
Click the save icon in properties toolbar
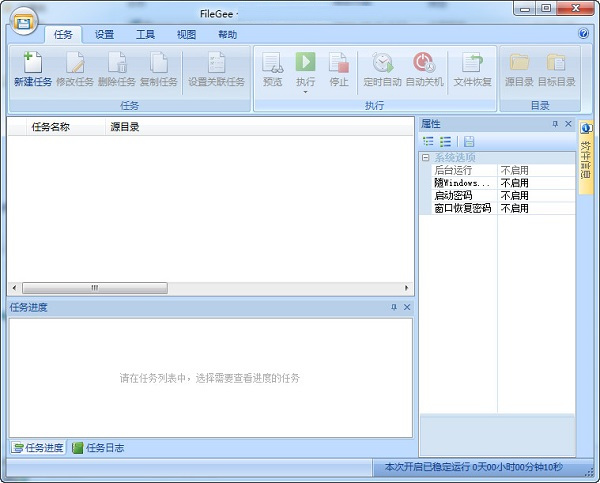pyautogui.click(x=469, y=142)
